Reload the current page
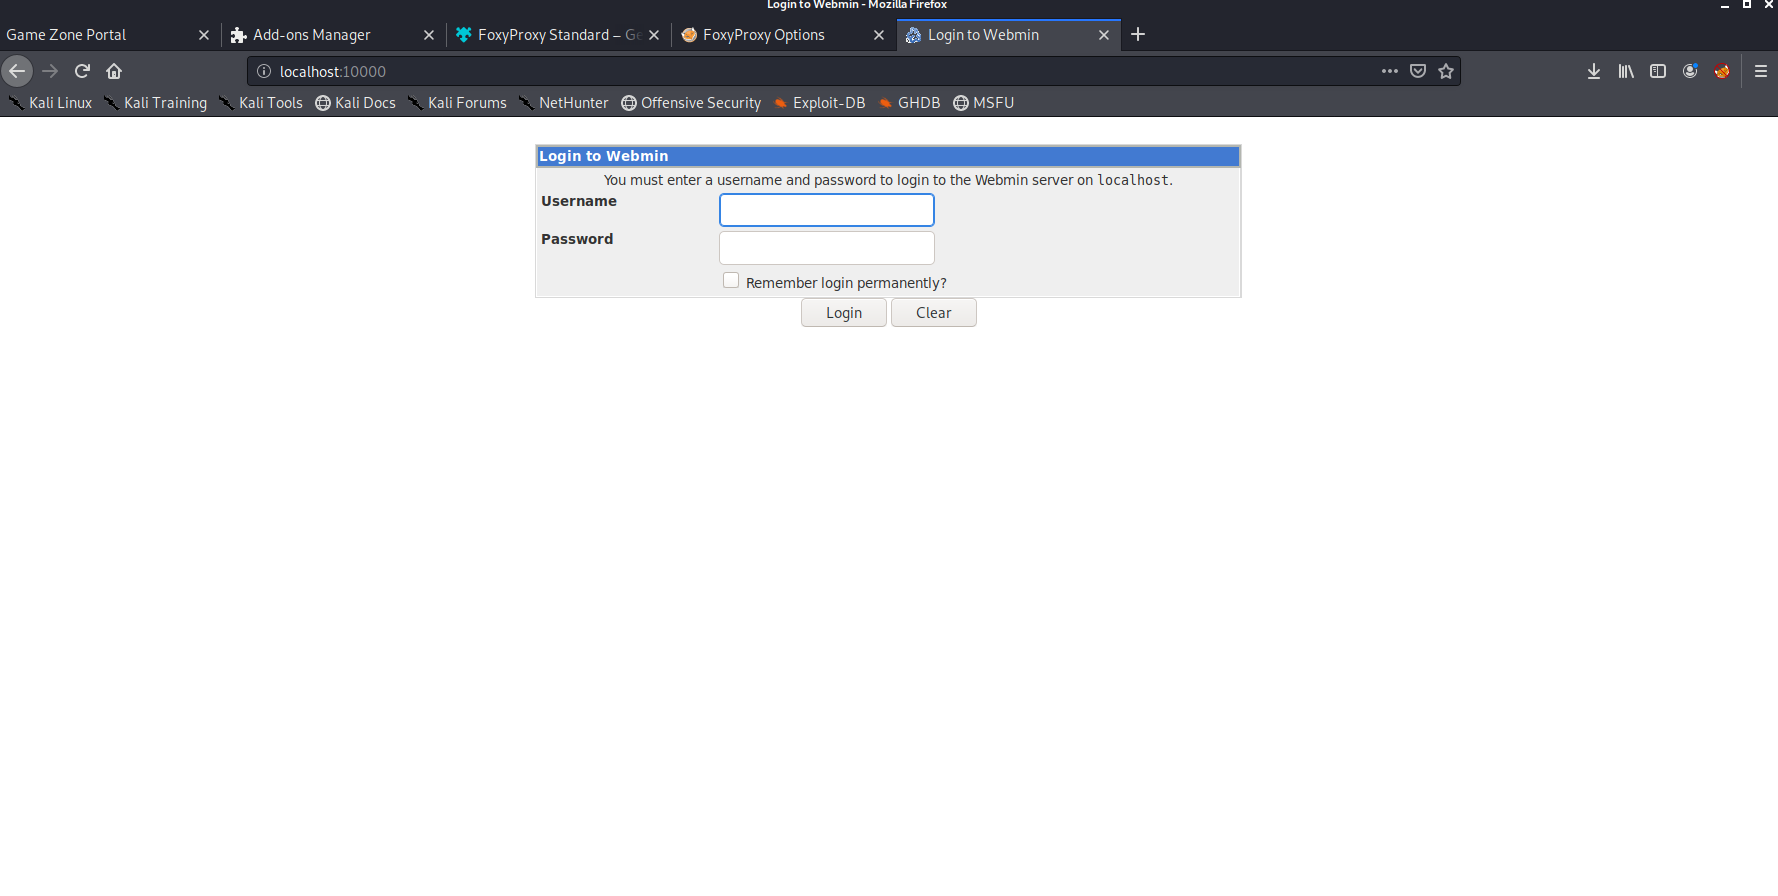The image size is (1778, 896). click(82, 71)
